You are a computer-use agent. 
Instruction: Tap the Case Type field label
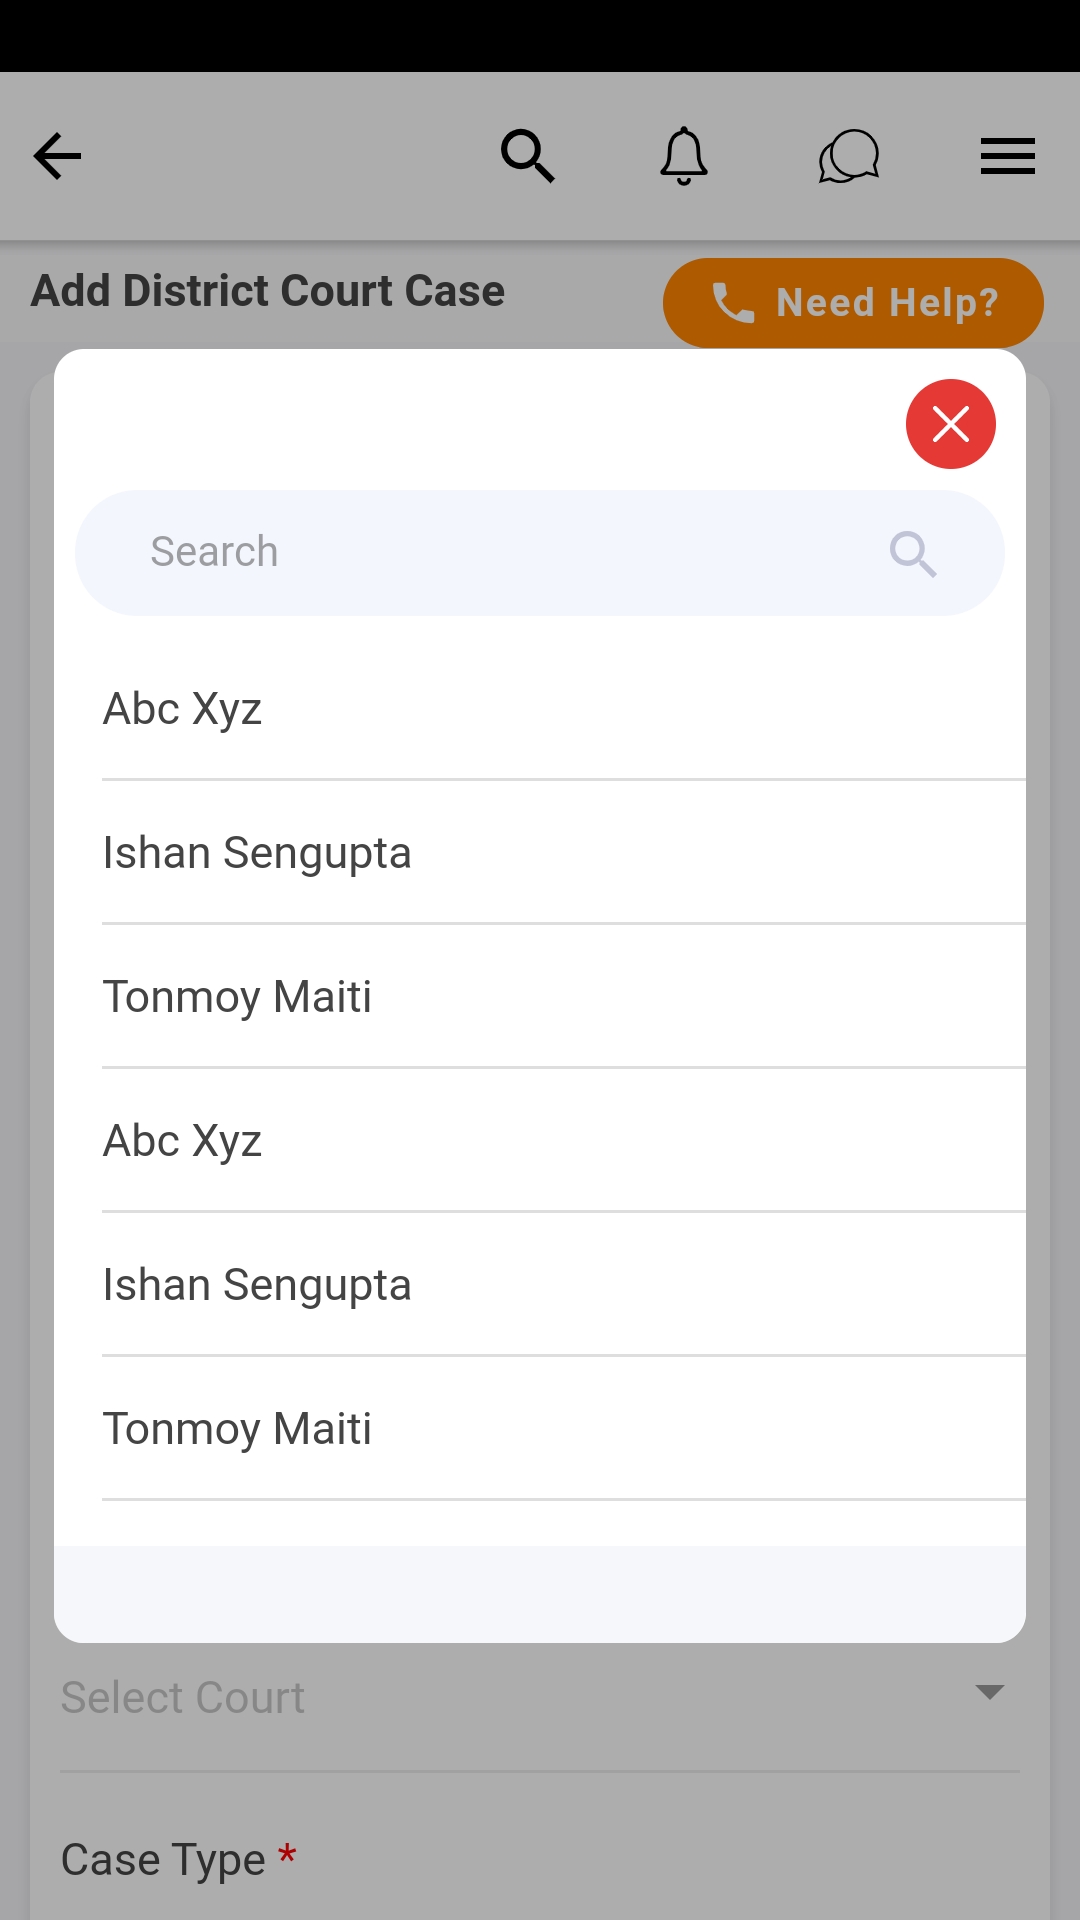click(x=163, y=1860)
